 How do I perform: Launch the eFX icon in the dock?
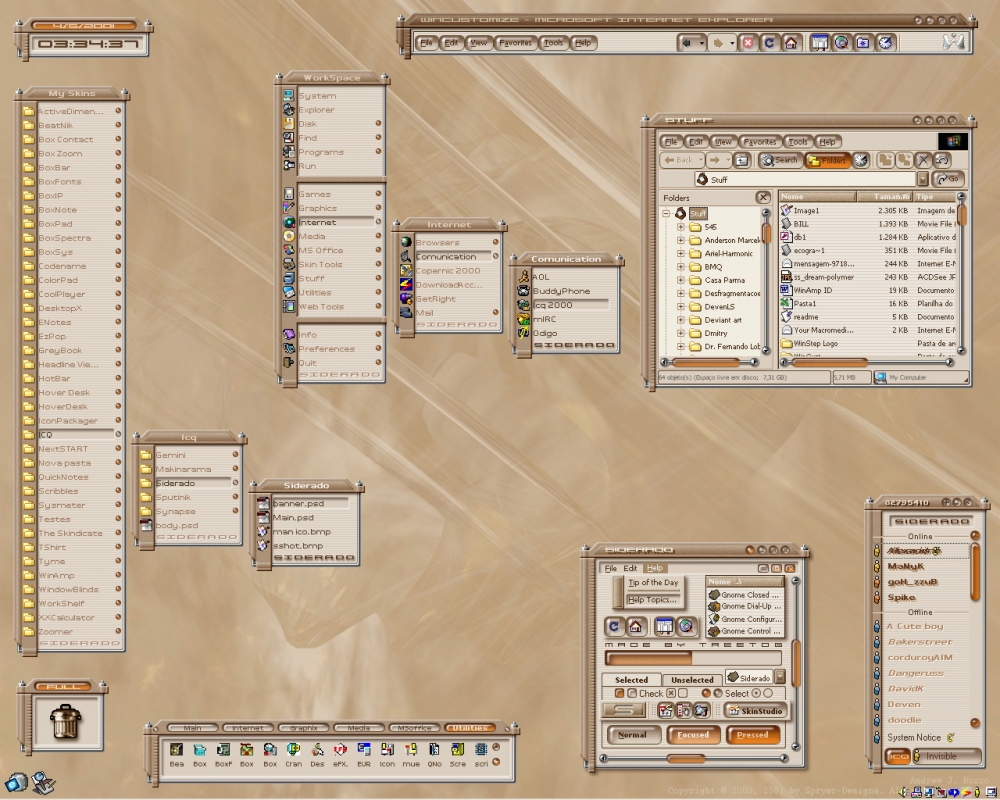(x=340, y=750)
